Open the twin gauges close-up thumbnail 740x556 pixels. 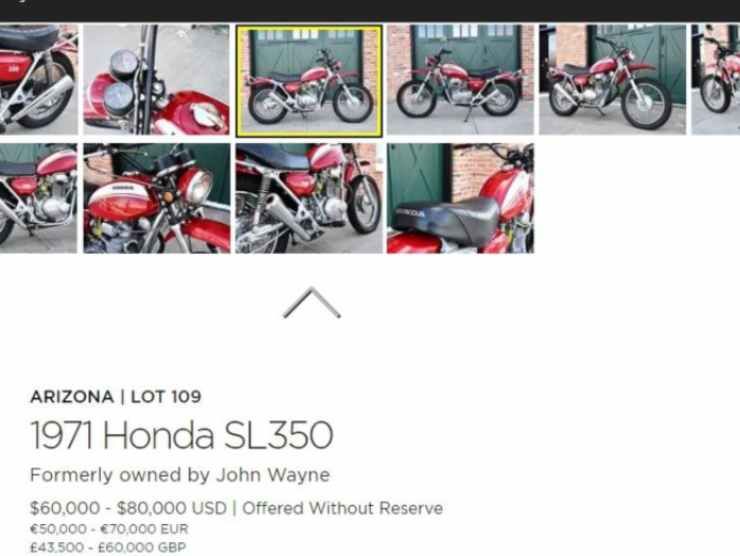point(157,80)
